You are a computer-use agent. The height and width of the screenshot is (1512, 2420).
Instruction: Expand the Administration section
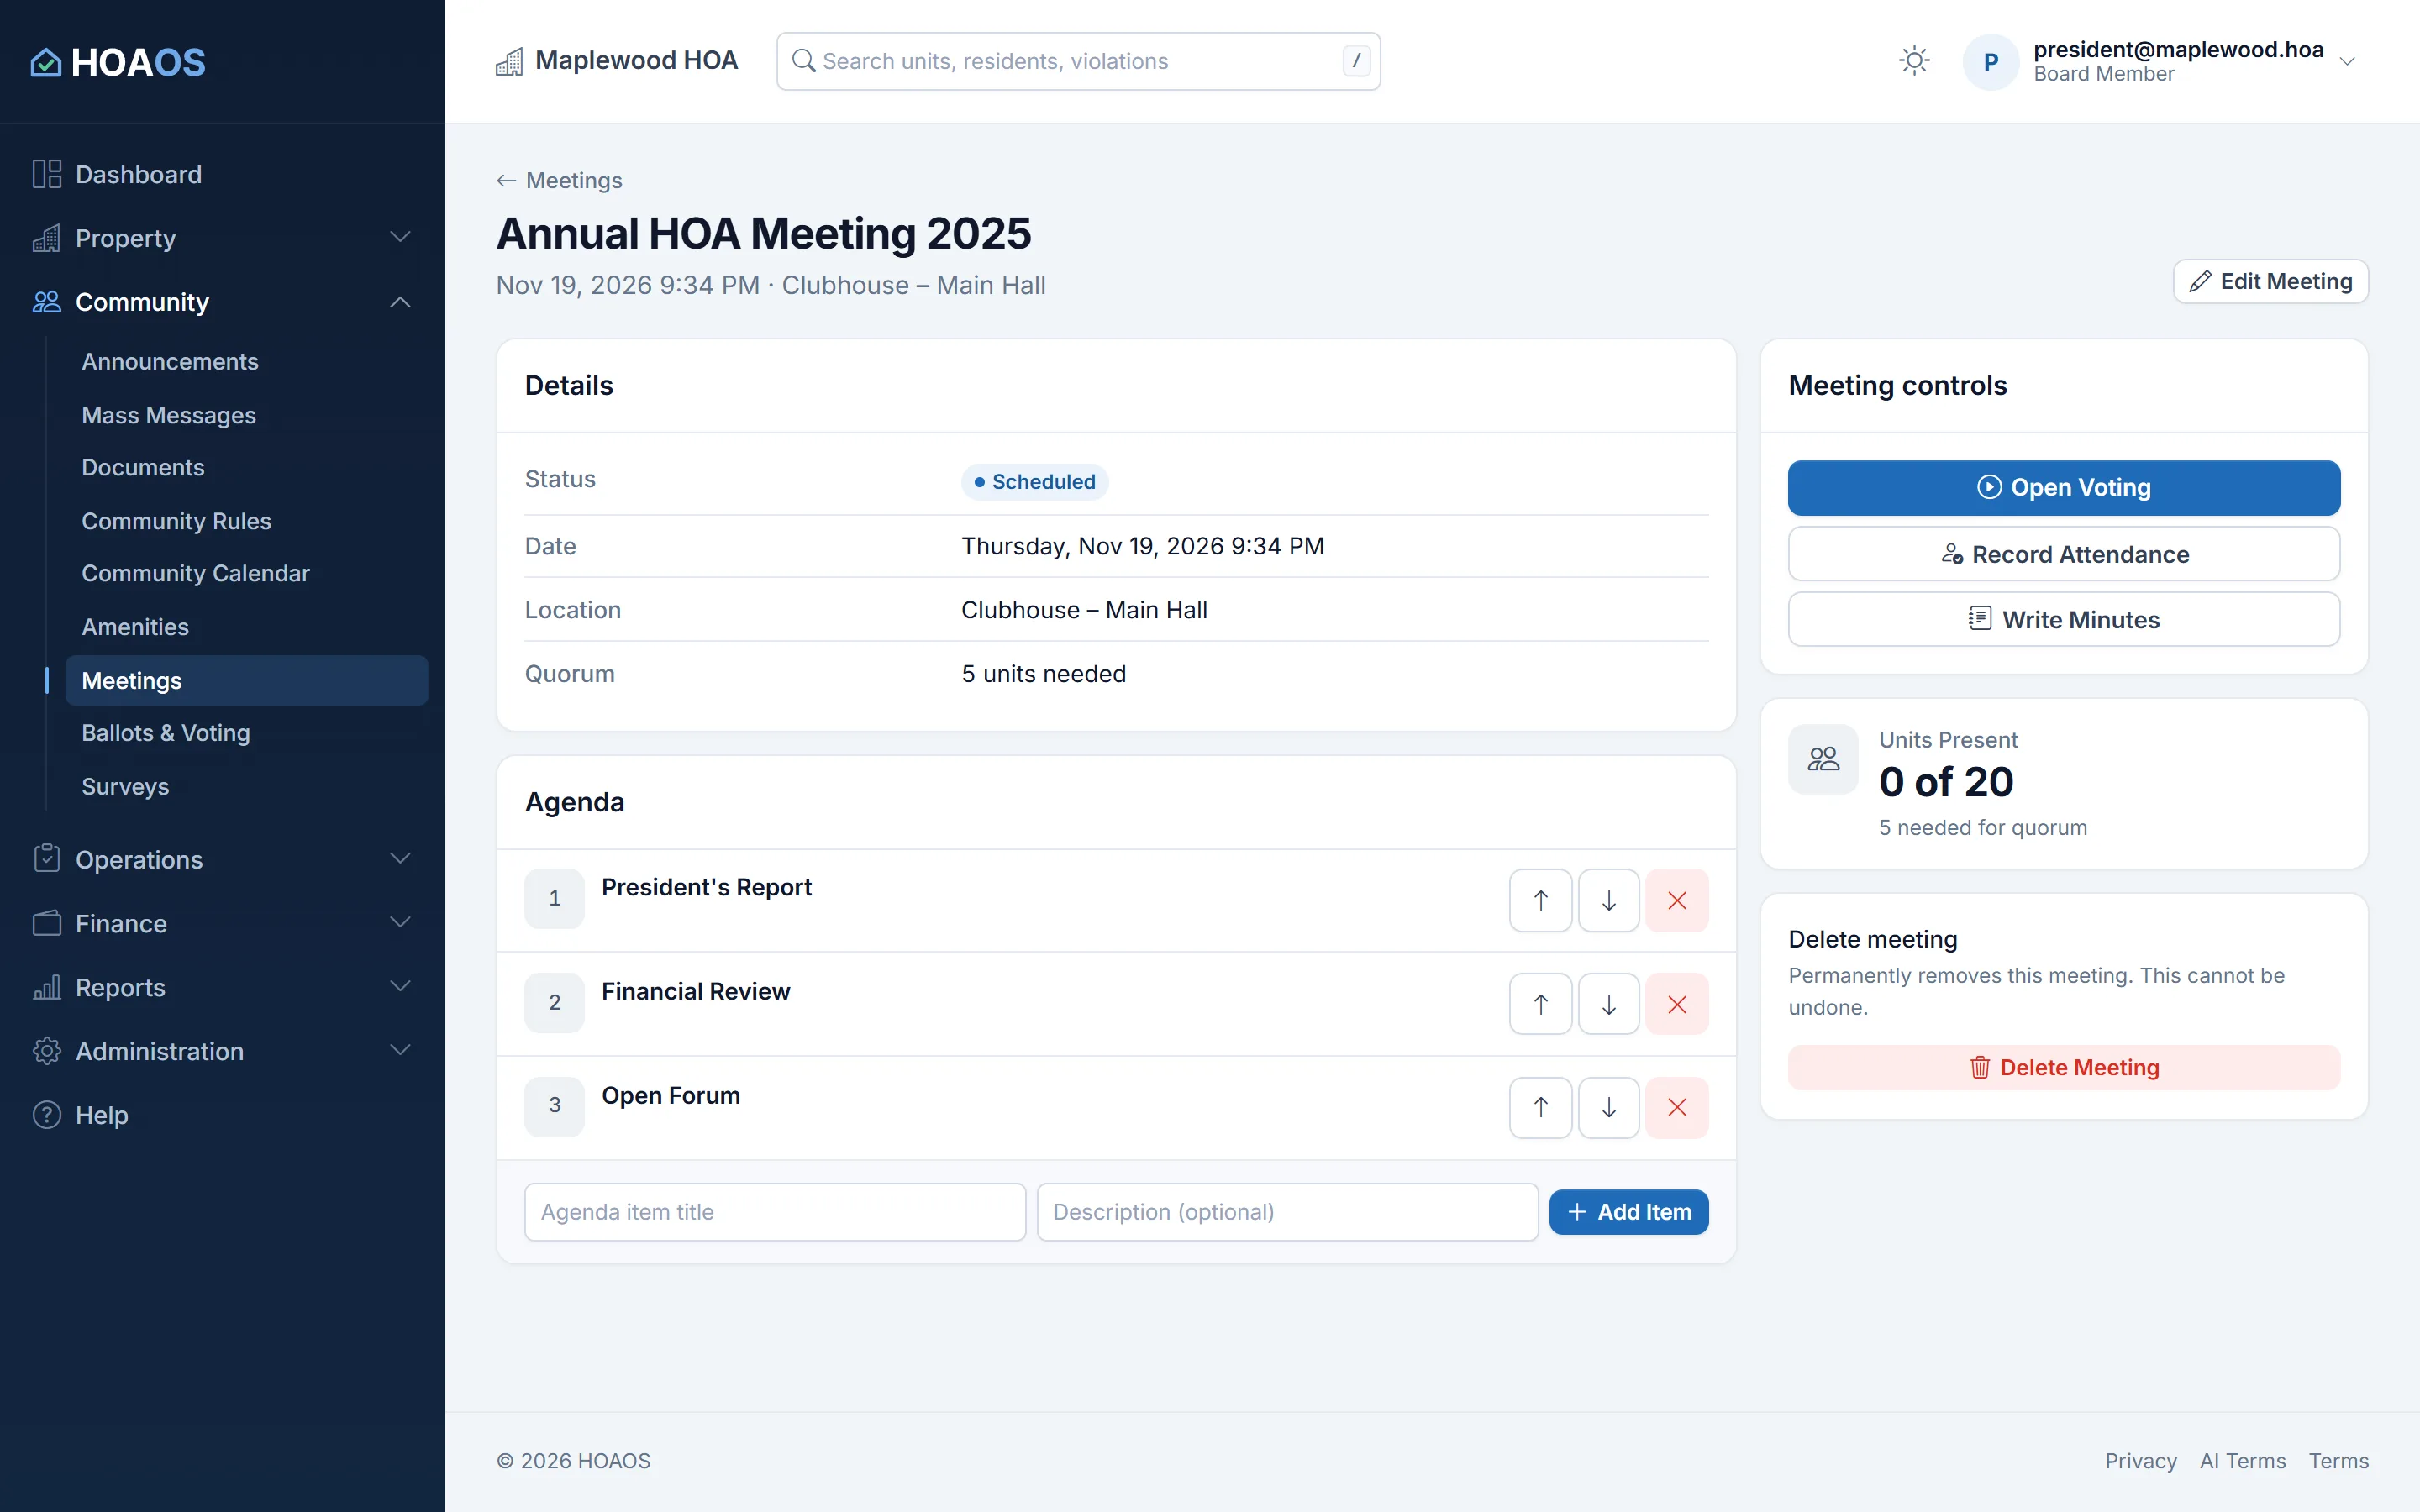(222, 1051)
